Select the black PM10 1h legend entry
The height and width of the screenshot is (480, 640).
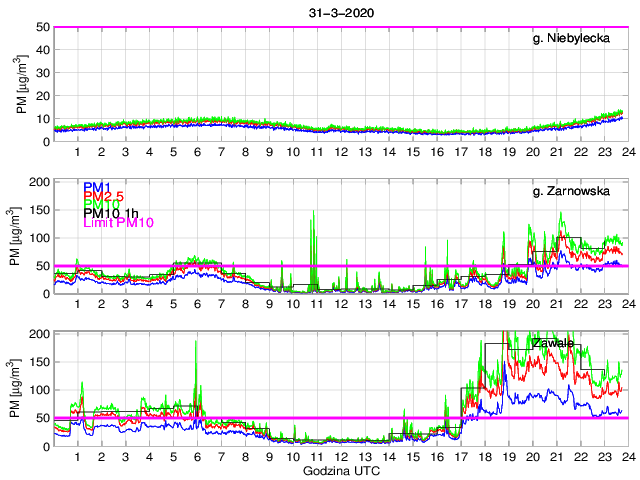click(110, 213)
